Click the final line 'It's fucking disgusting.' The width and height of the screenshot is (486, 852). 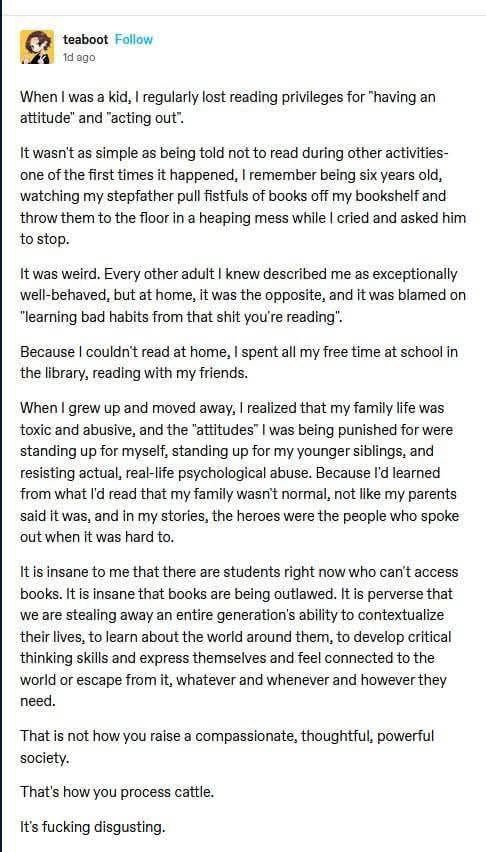tap(92, 828)
